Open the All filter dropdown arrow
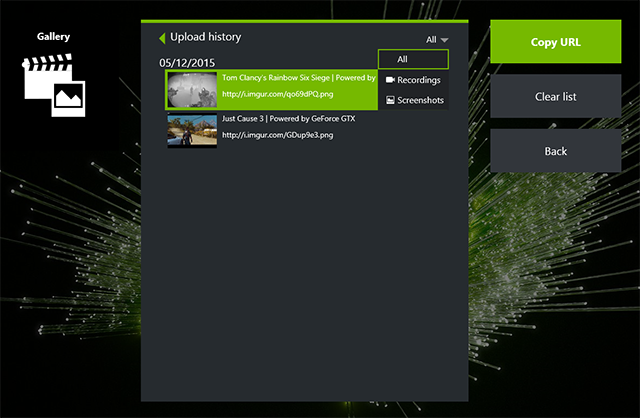Screen dimensions: 640x418 tap(444, 40)
